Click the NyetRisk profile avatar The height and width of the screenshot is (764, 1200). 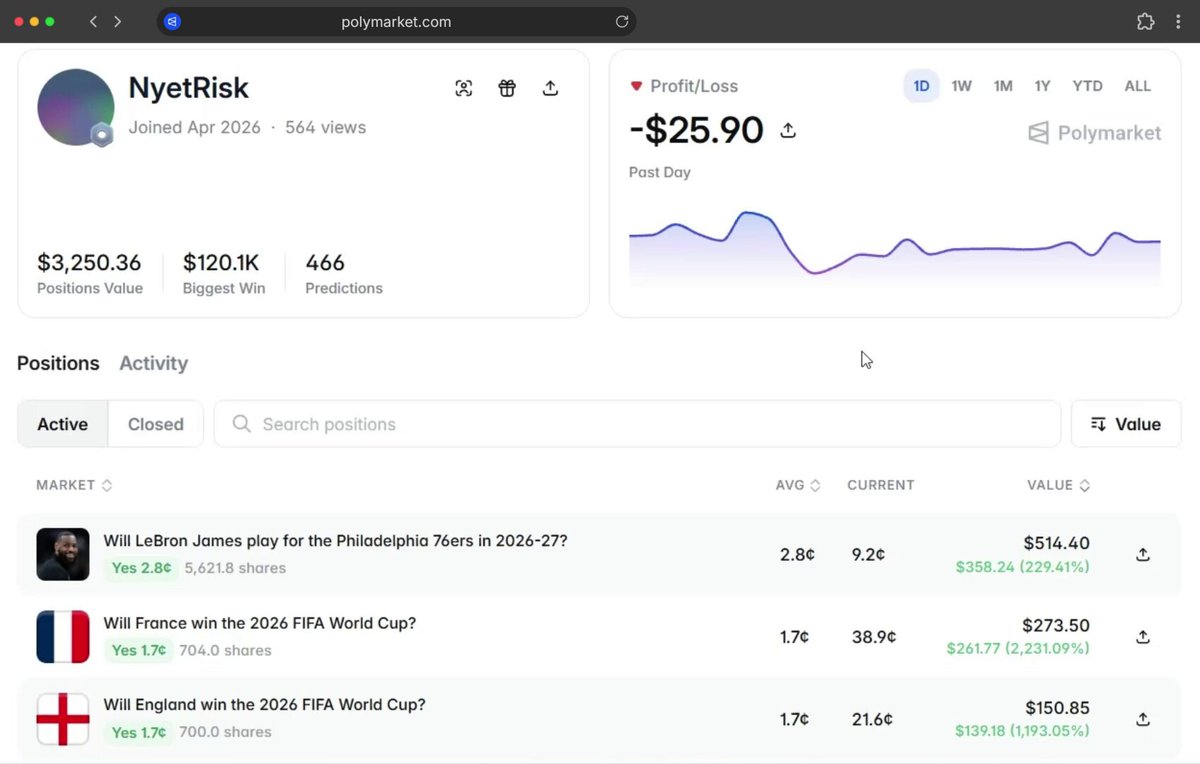pyautogui.click(x=75, y=107)
